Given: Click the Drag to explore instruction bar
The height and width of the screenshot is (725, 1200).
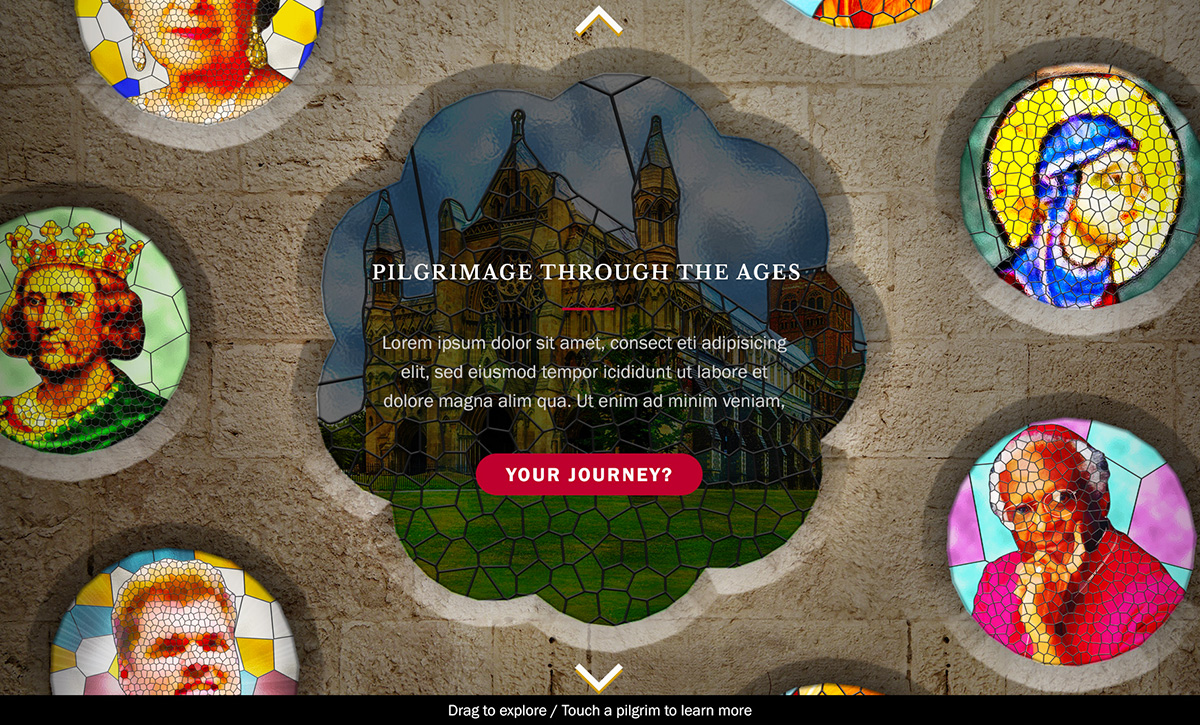Looking at the screenshot, I should [x=600, y=710].
